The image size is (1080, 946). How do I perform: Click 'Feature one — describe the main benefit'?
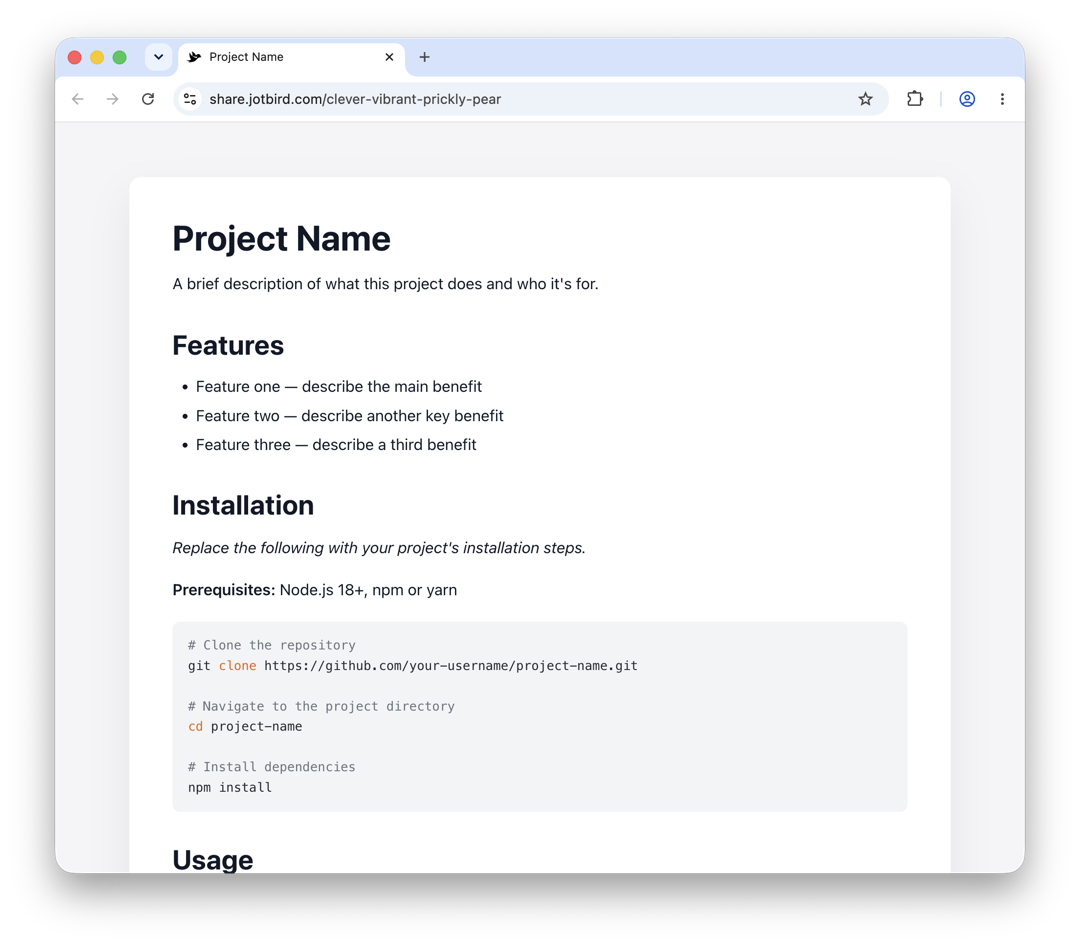pyautogui.click(x=339, y=387)
